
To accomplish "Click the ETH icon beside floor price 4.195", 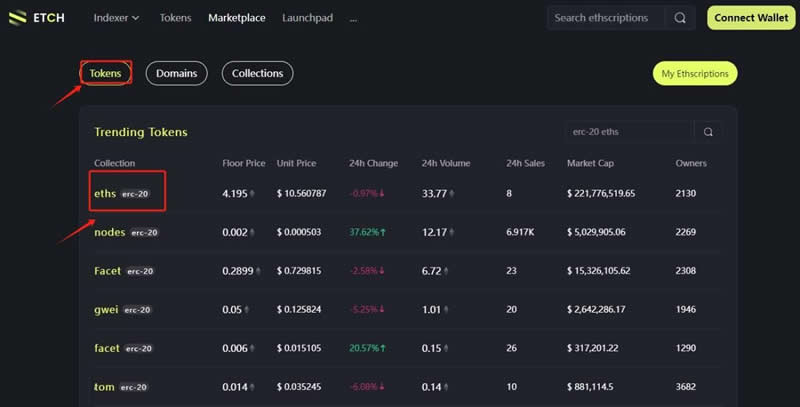I will pos(252,194).
